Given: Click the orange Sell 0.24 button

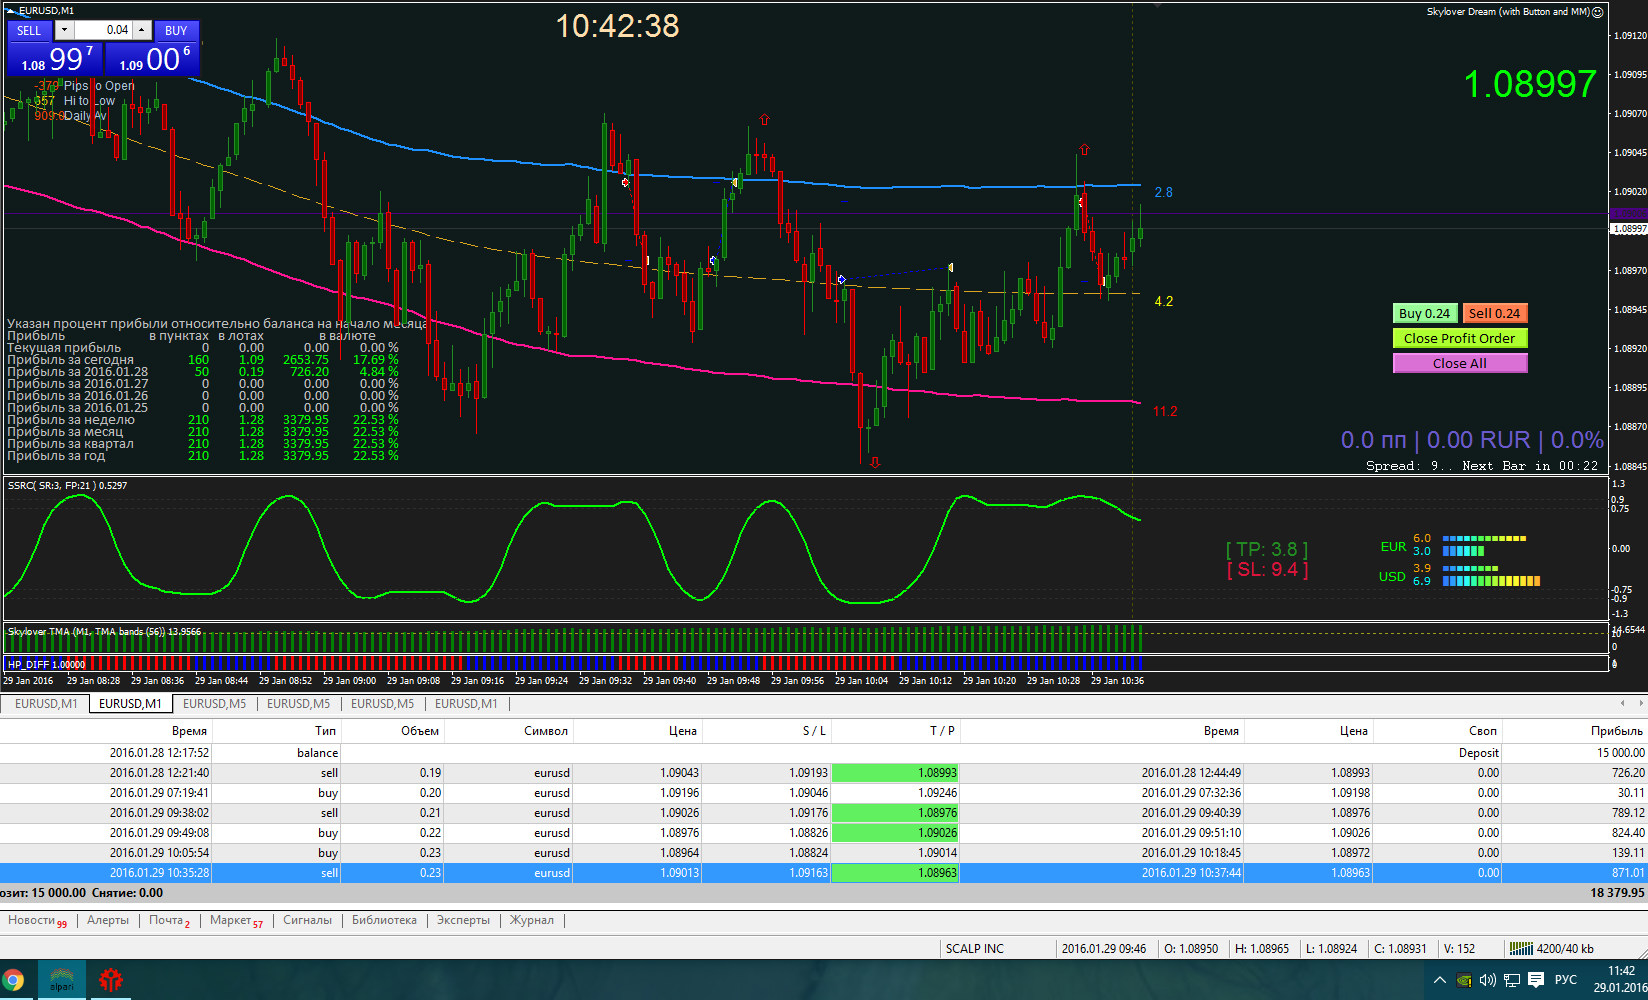Looking at the screenshot, I should click(1494, 313).
